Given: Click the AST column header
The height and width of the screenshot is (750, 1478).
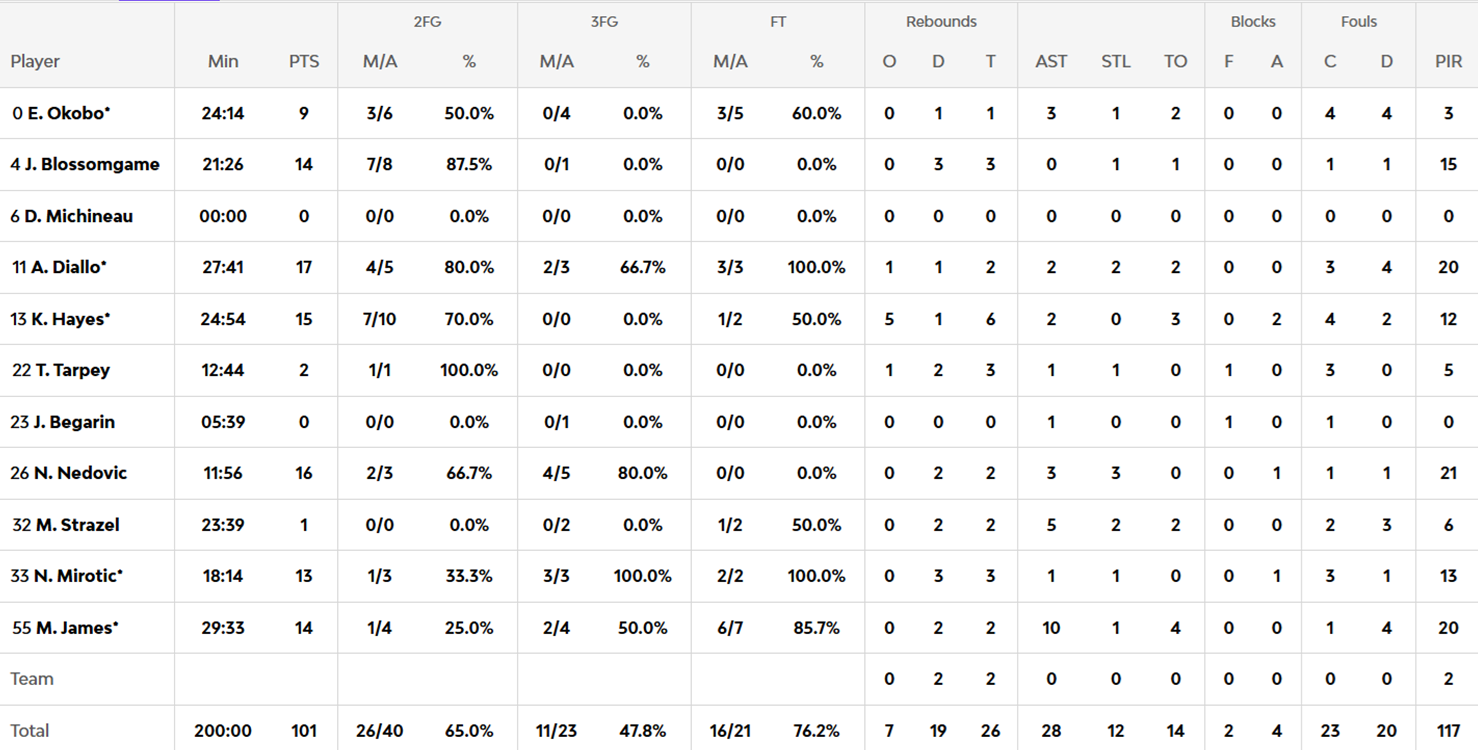Looking at the screenshot, I should (1051, 61).
